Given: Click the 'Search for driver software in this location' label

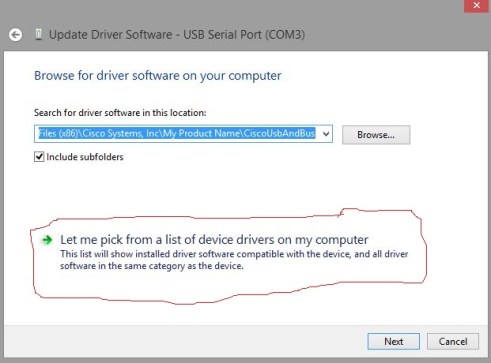Looking at the screenshot, I should coord(120,113).
